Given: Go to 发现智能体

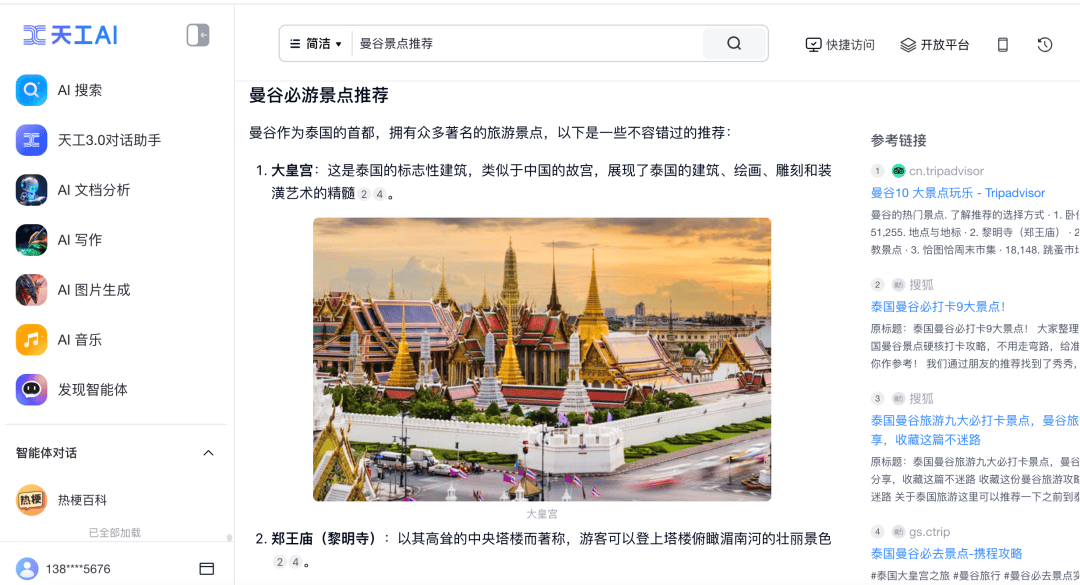Looking at the screenshot, I should click(x=92, y=390).
